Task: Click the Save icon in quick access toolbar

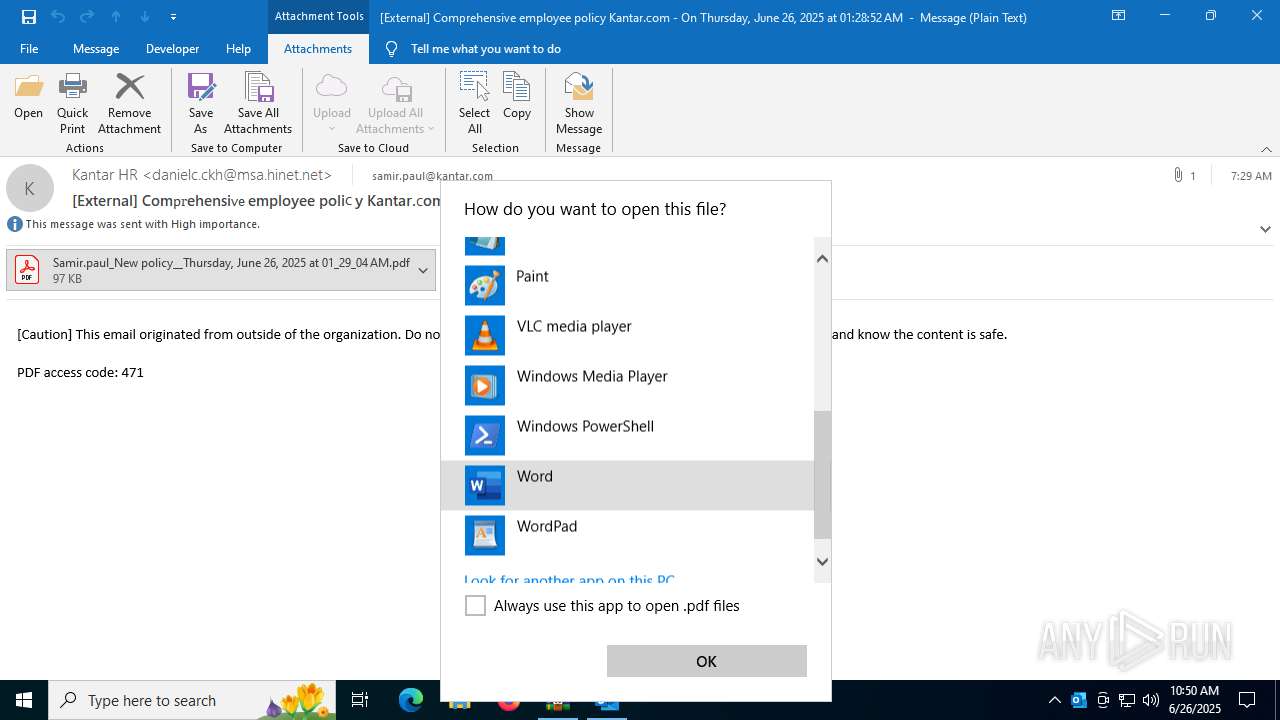Action: 29,16
